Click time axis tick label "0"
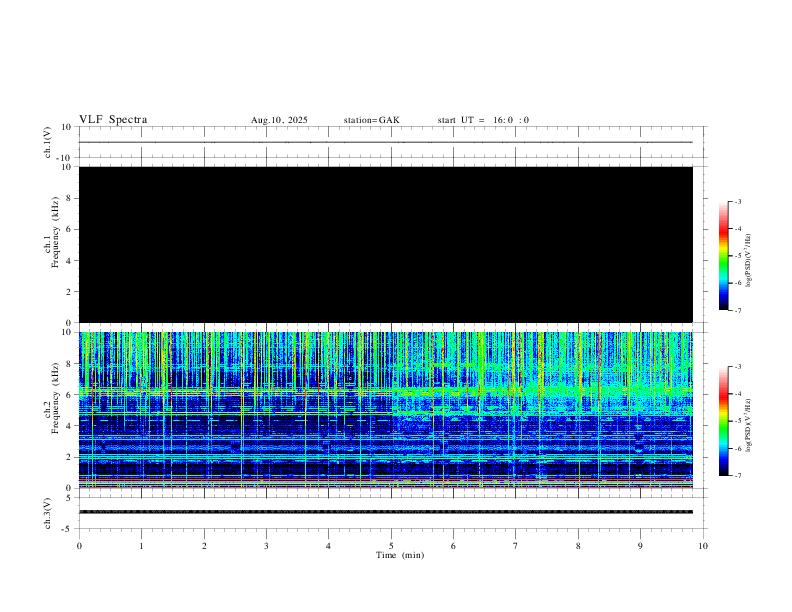 coord(79,546)
